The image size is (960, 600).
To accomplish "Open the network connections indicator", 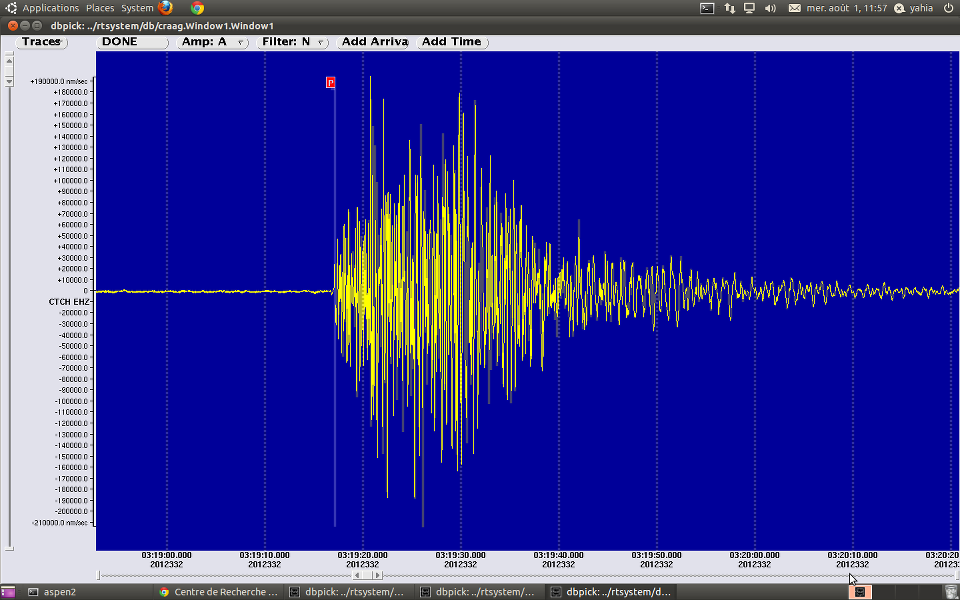I will point(728,7).
